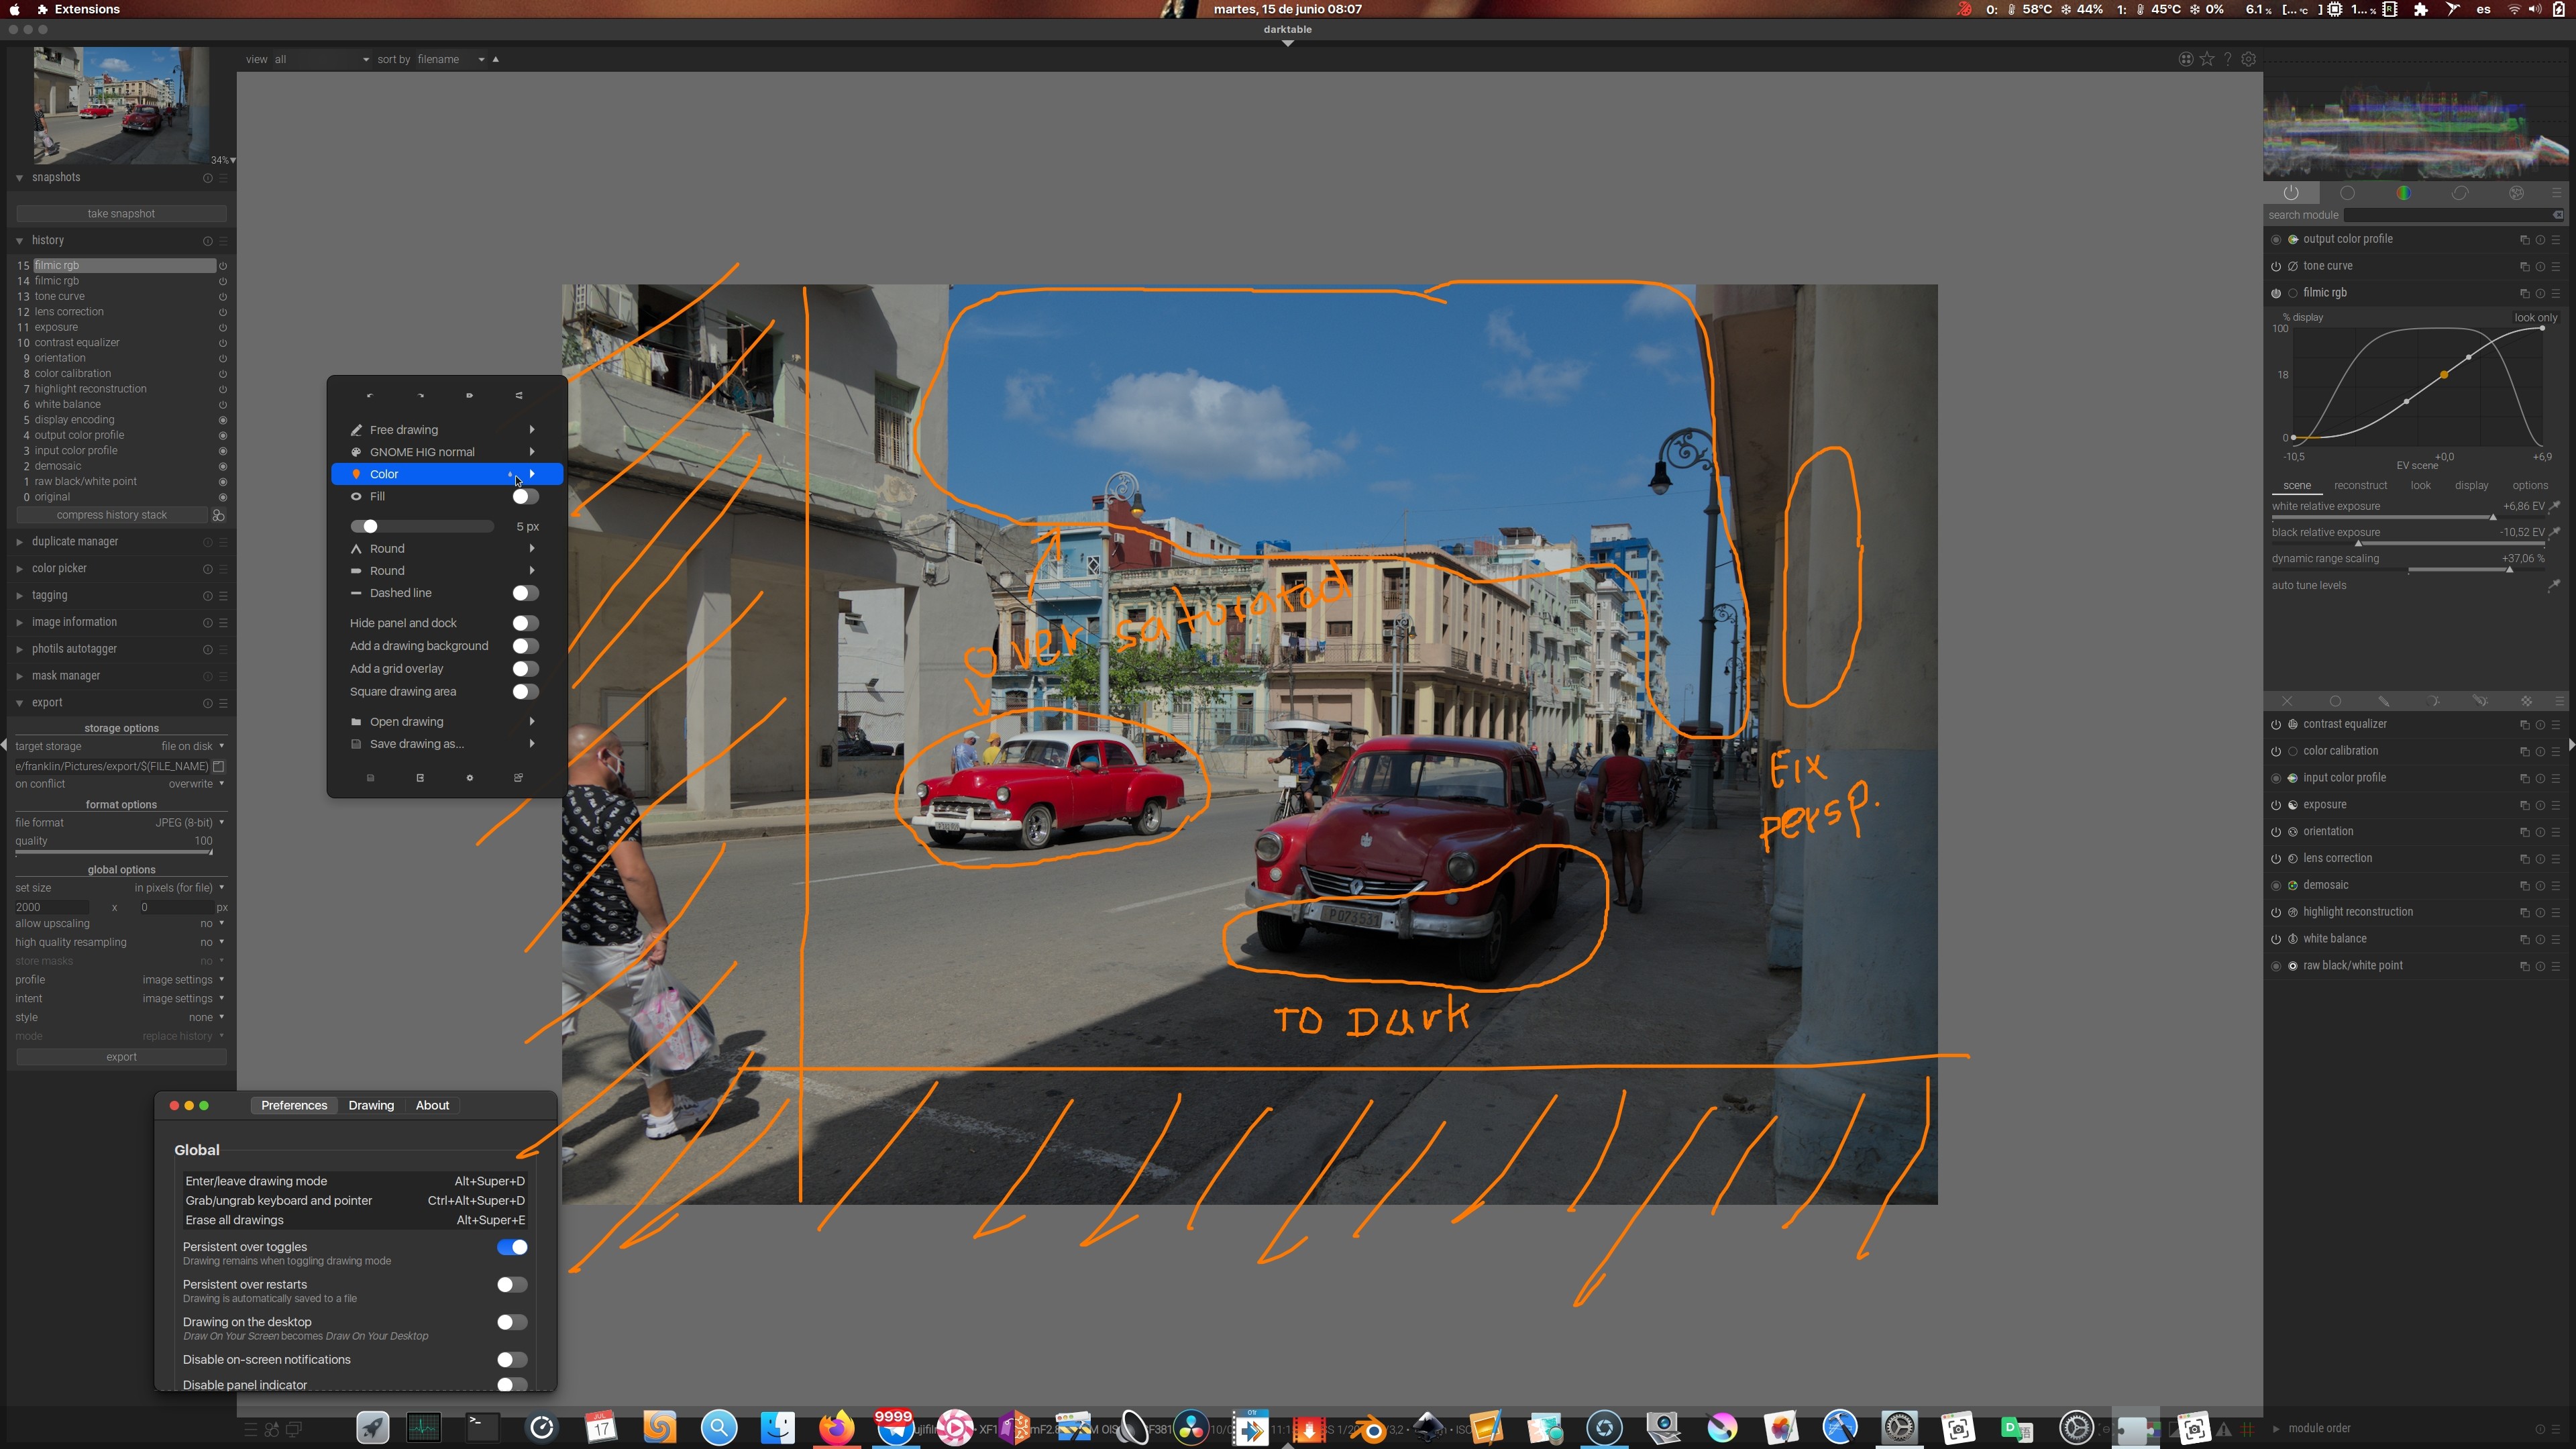Click the line width slider in drawing menu
This screenshot has height=1449, width=2576.
[422, 527]
